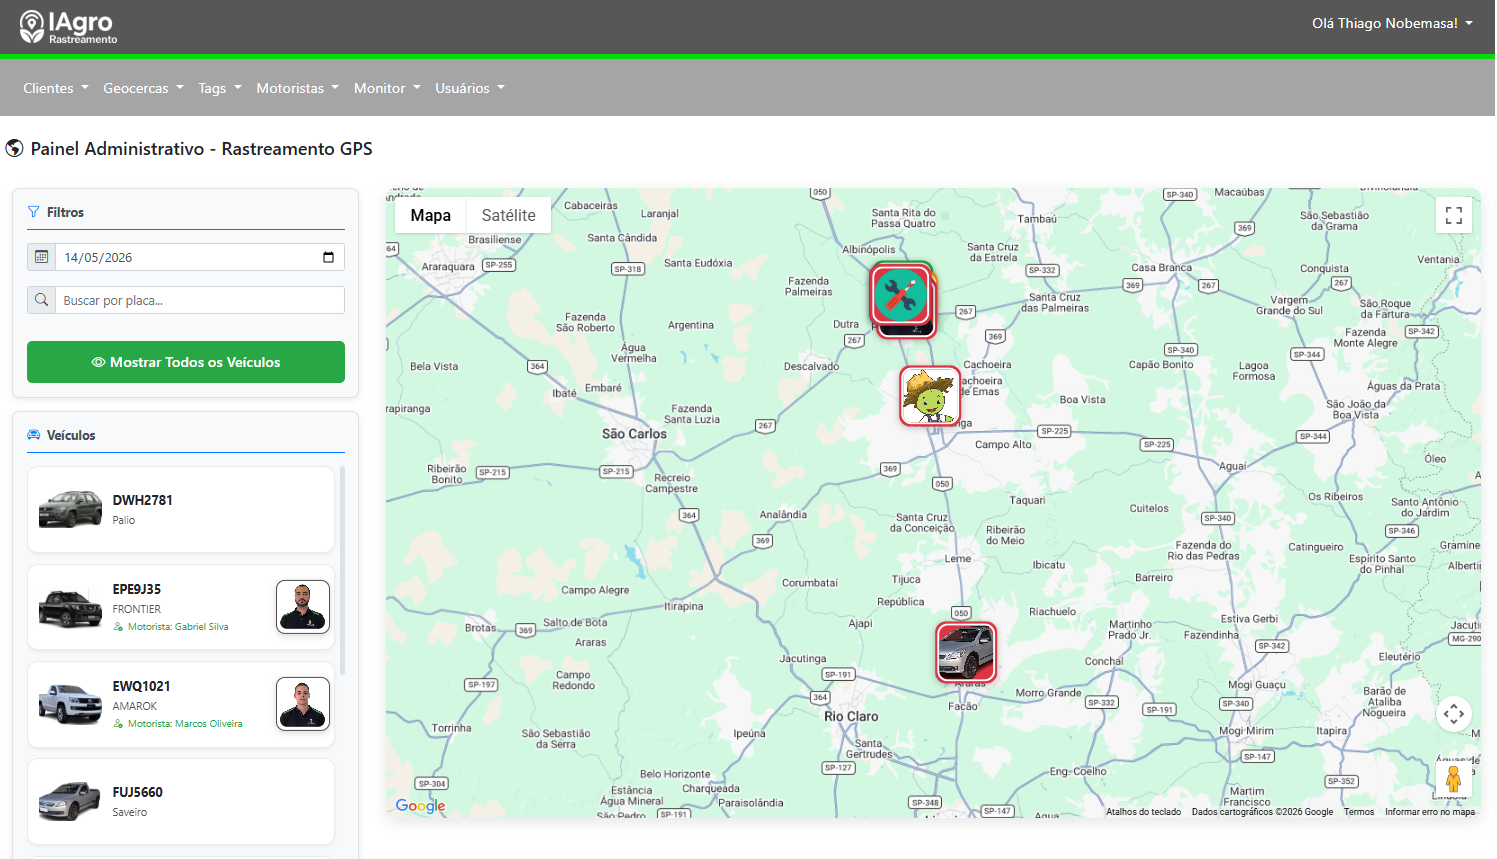Viewport: 1497px width, 859px height.
Task: Click the vehicle list scrollbar
Action: point(343,570)
